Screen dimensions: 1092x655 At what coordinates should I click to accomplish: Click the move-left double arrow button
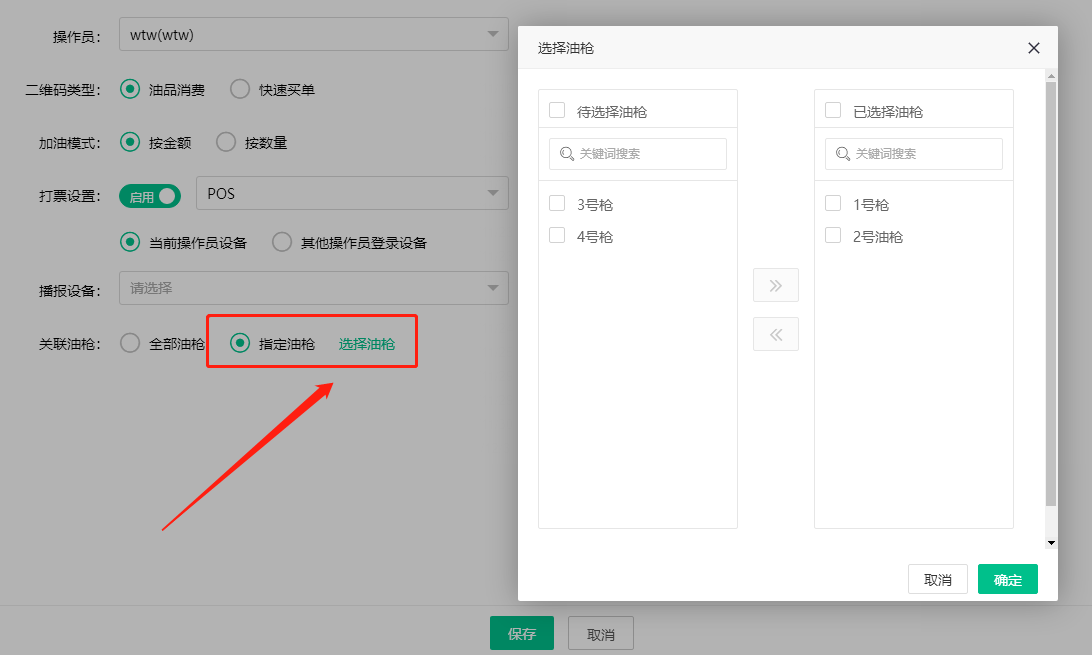775,334
